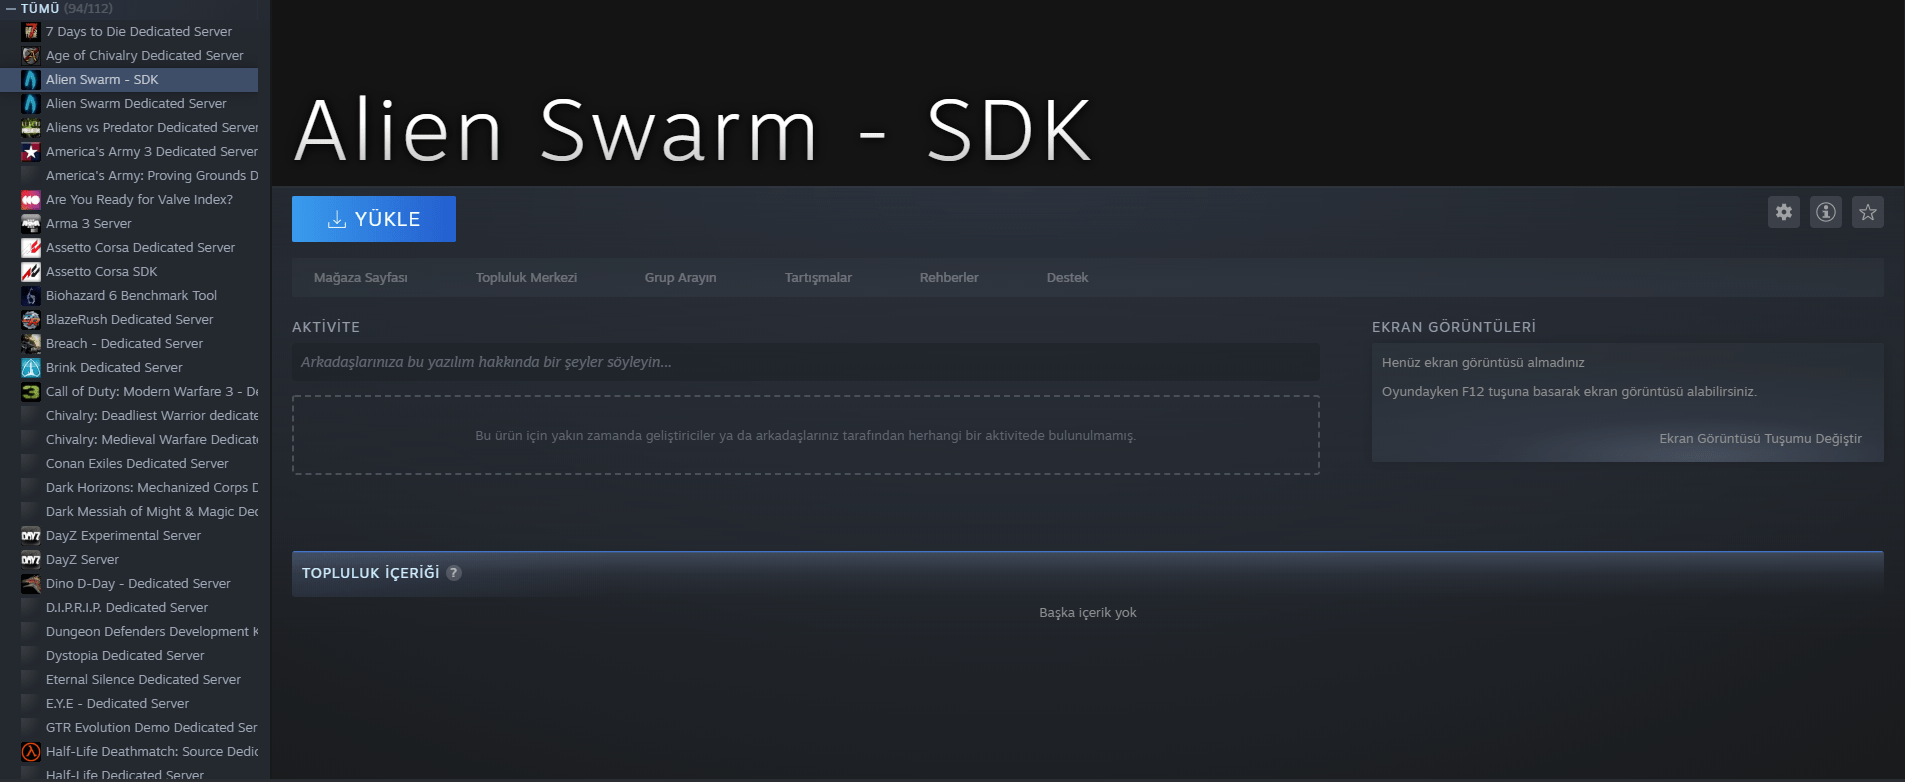The width and height of the screenshot is (1905, 782).
Task: Click the Age of Chivalry server icon
Action: point(31,55)
